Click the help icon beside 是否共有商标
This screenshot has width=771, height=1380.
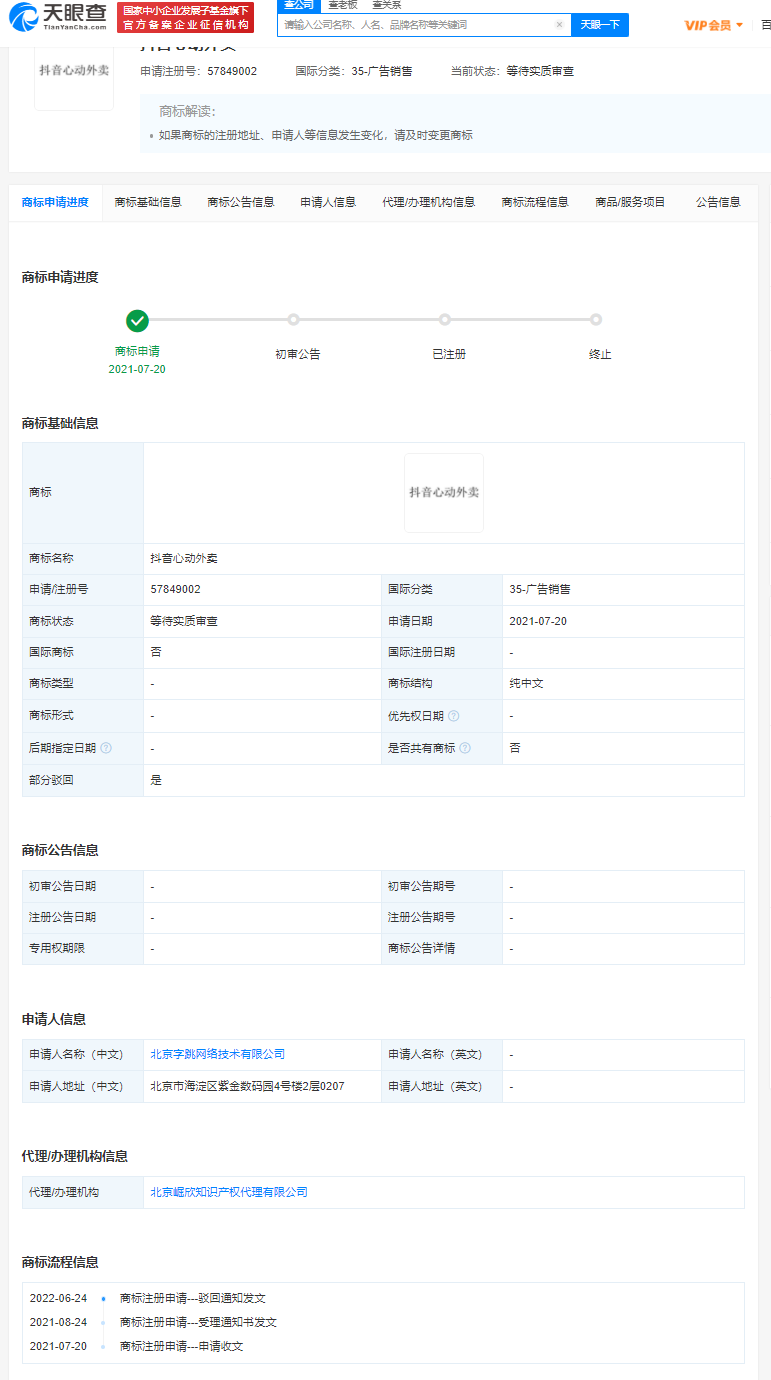click(x=465, y=748)
